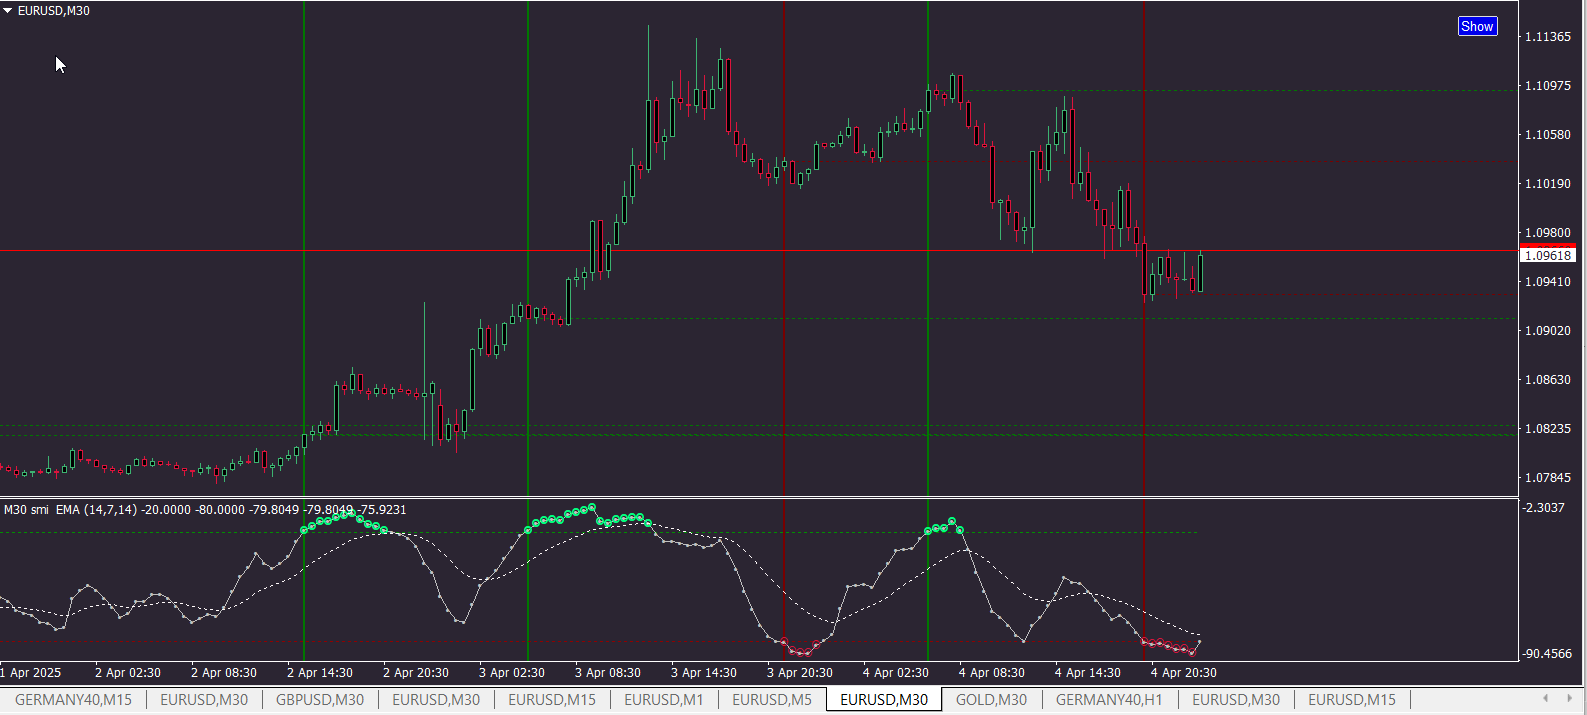This screenshot has height=715, width=1587.
Task: Select the EURUSD,M1 chart tab
Action: pos(664,700)
